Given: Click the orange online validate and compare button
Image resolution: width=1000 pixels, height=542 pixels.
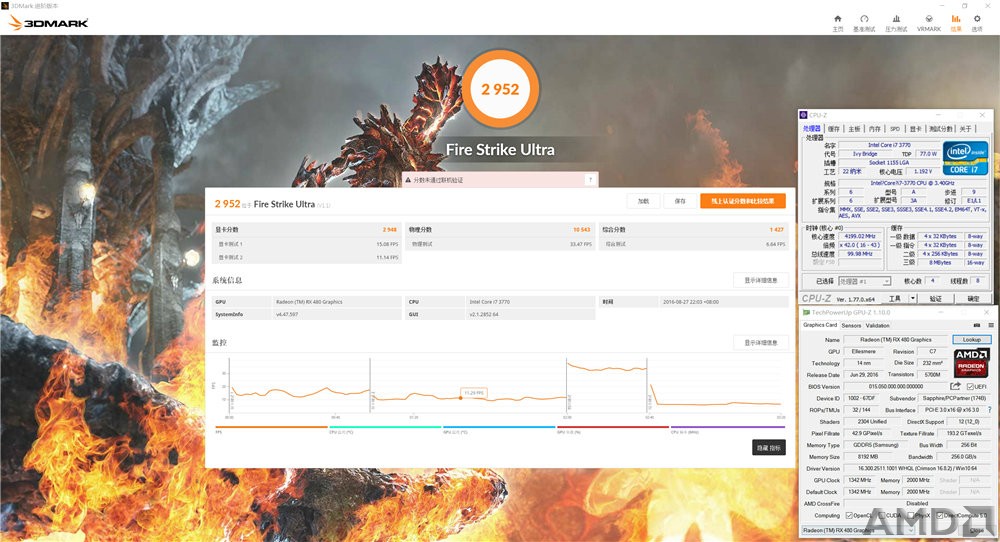Looking at the screenshot, I should click(x=743, y=201).
